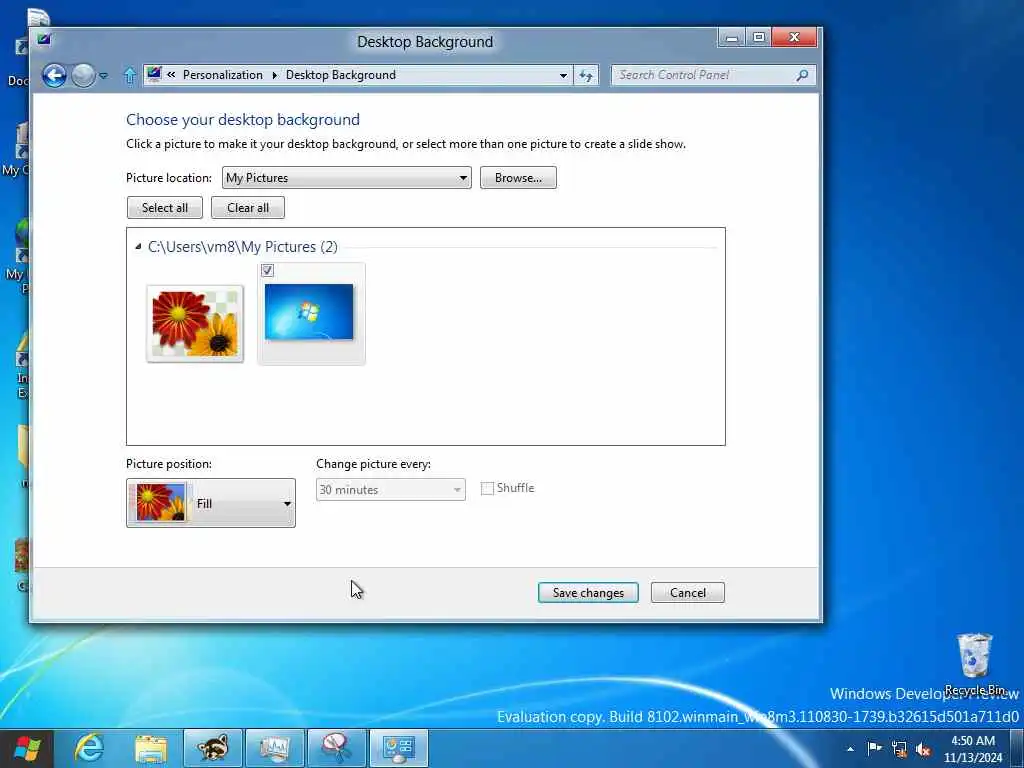Click the greyed Forward navigation button
1024x768 pixels.
(x=83, y=75)
